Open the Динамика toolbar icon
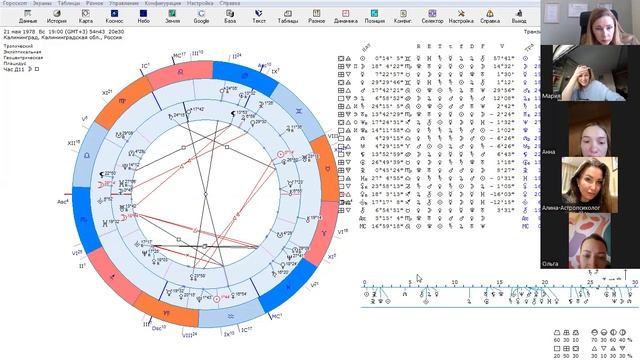Image resolution: width=640 pixels, height=360 pixels. pos(345,16)
